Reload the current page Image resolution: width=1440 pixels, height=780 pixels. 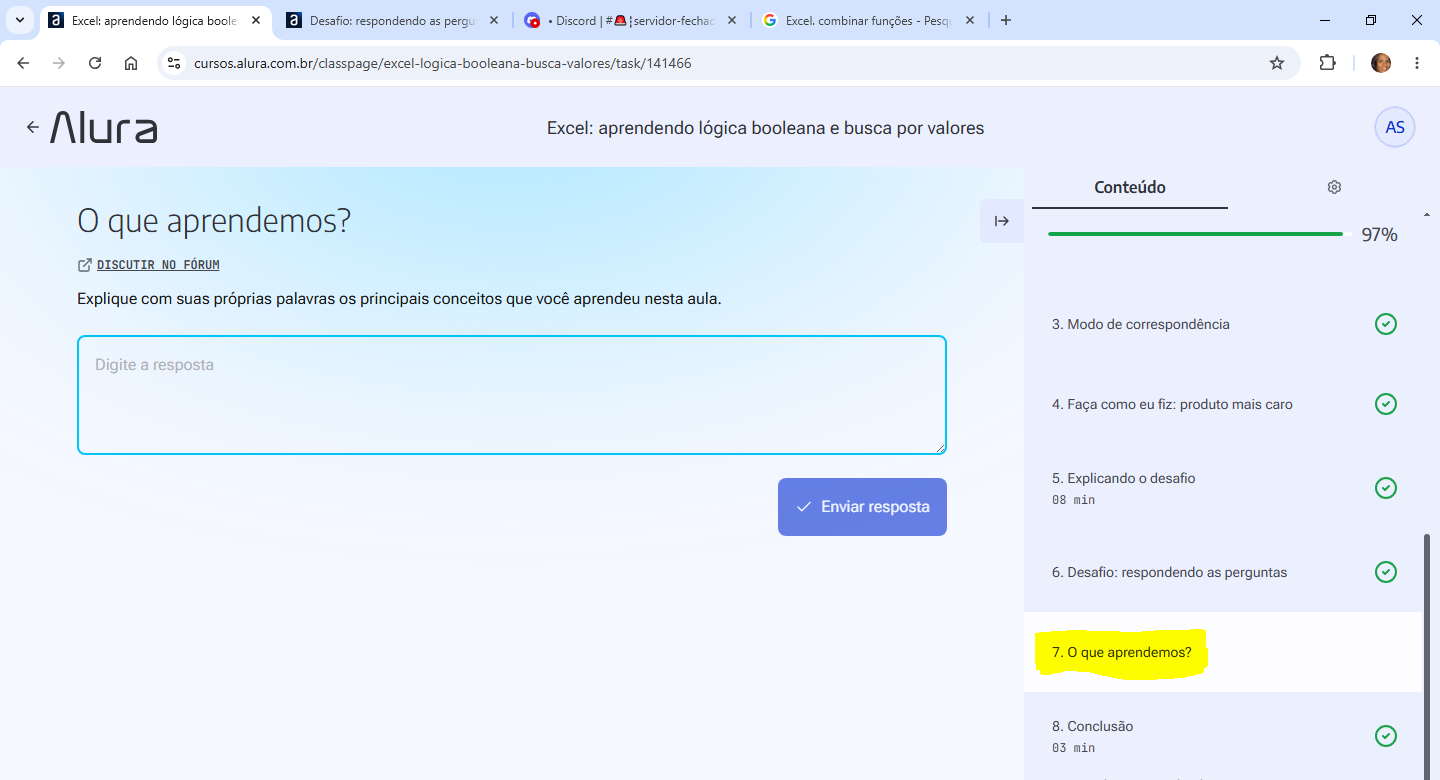point(95,63)
